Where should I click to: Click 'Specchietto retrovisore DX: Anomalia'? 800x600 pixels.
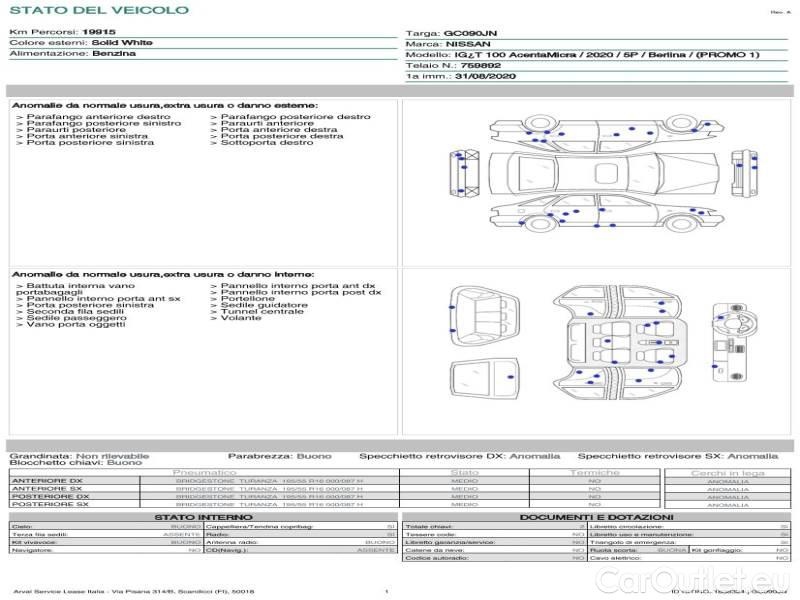tap(460, 456)
